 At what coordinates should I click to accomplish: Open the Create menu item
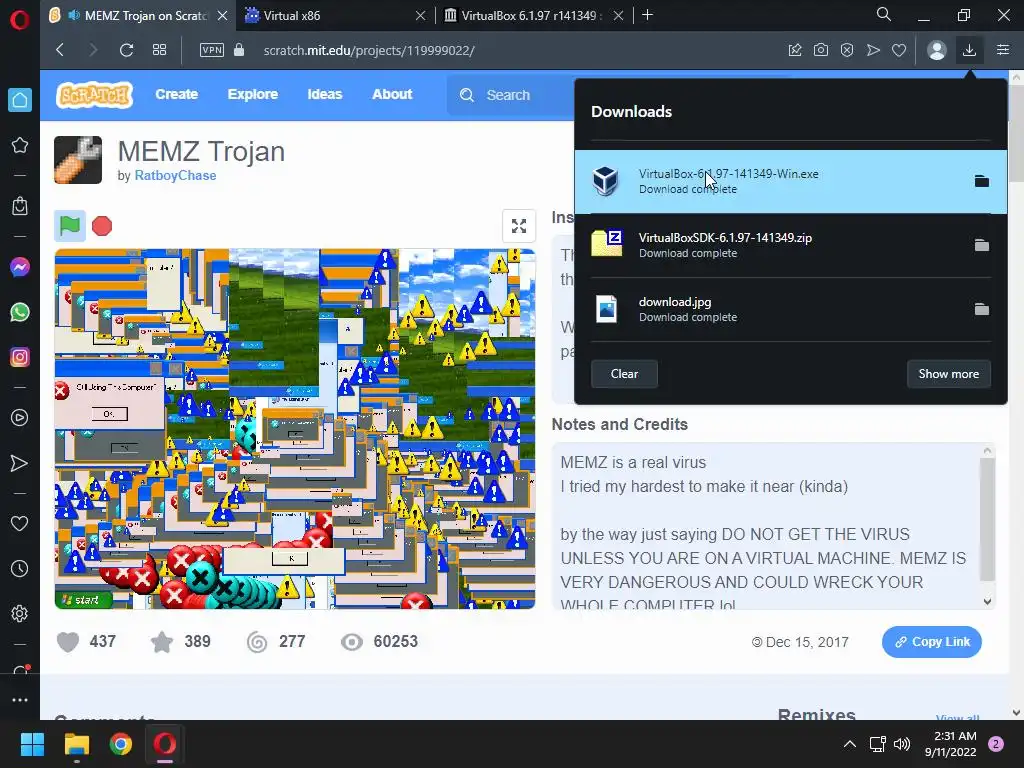click(x=176, y=94)
